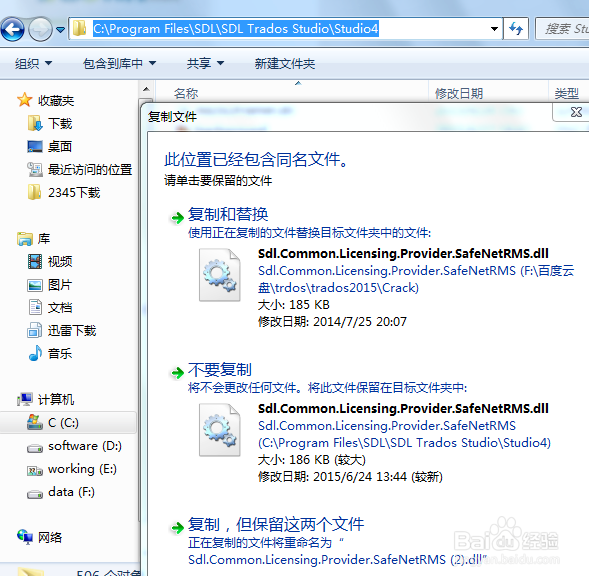Select the working (E:) drive icon
589x576 pixels.
[35, 470]
